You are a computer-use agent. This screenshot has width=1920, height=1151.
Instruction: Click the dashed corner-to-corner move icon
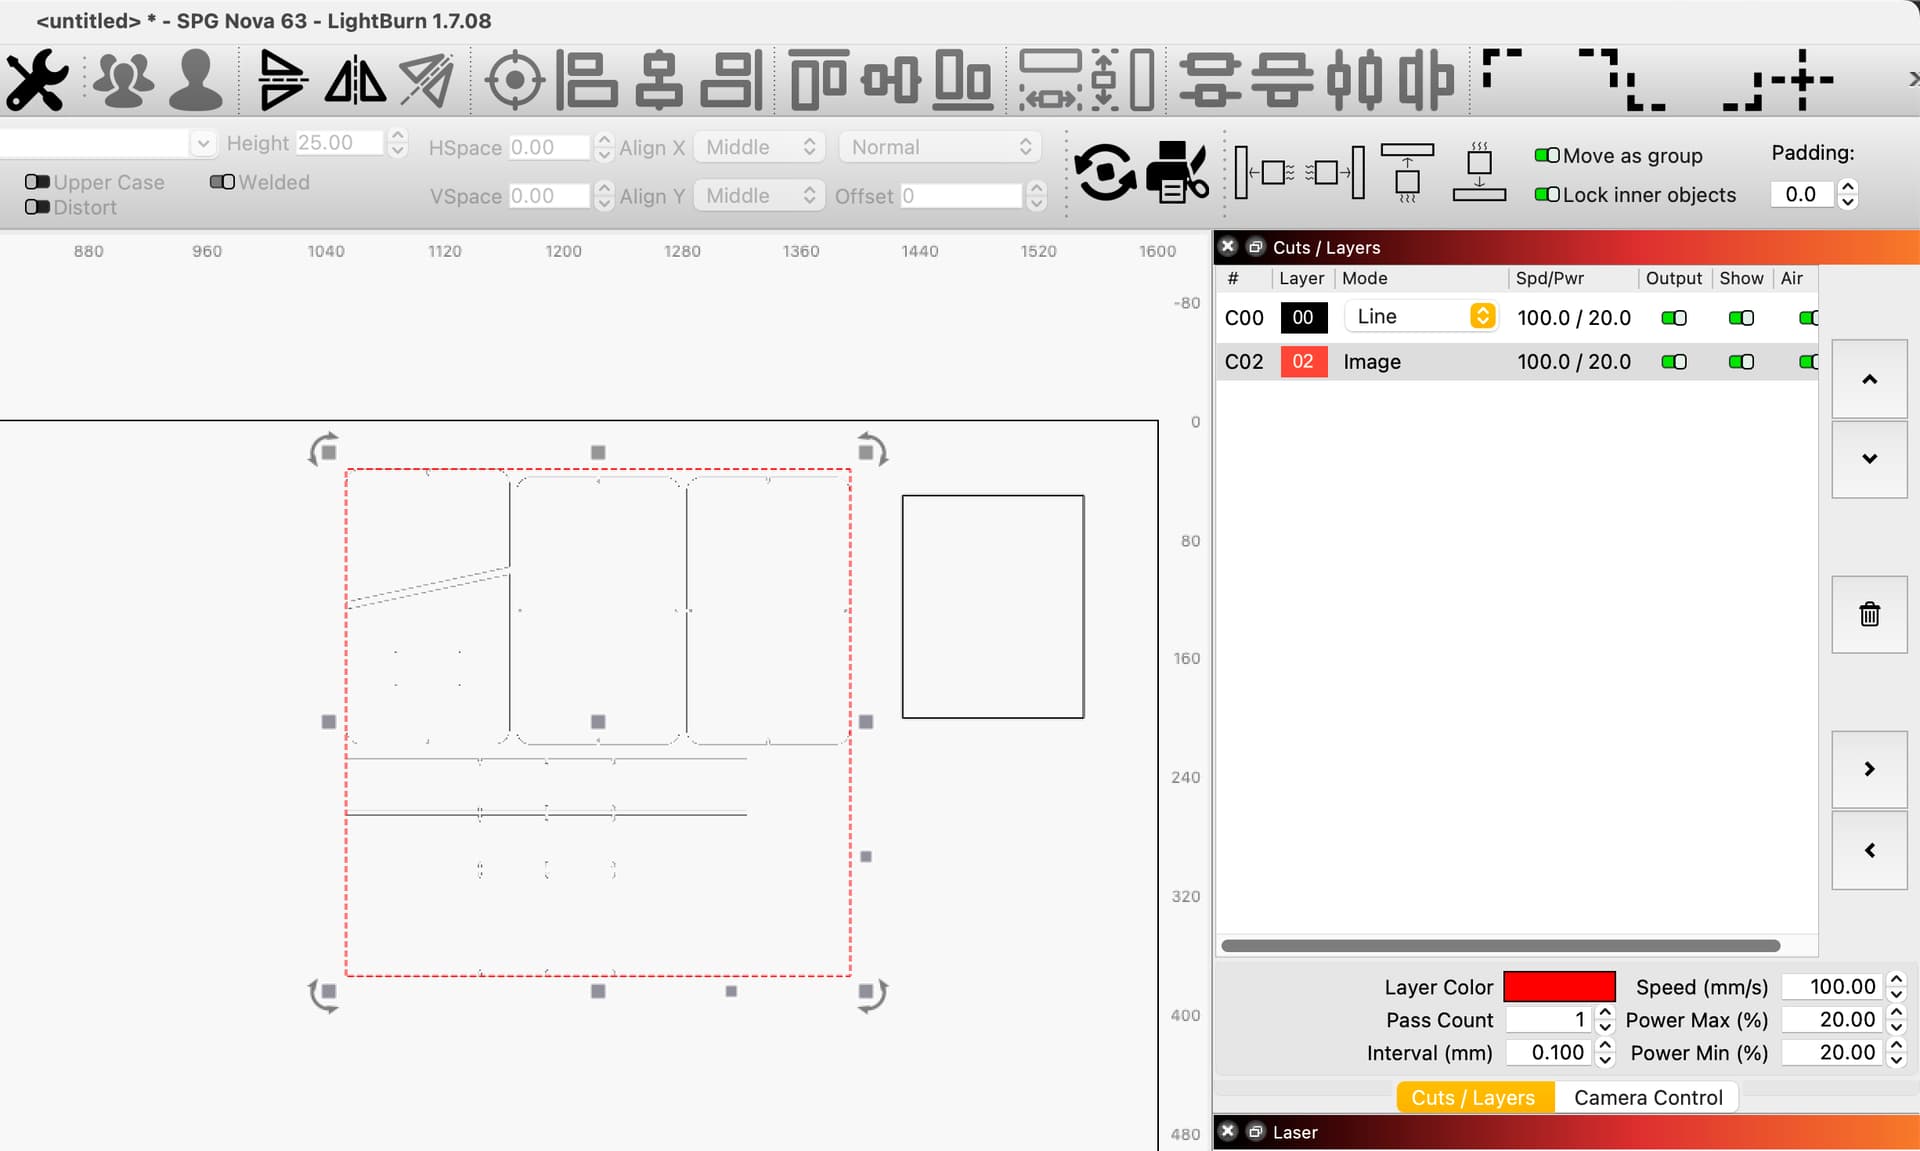point(1622,80)
